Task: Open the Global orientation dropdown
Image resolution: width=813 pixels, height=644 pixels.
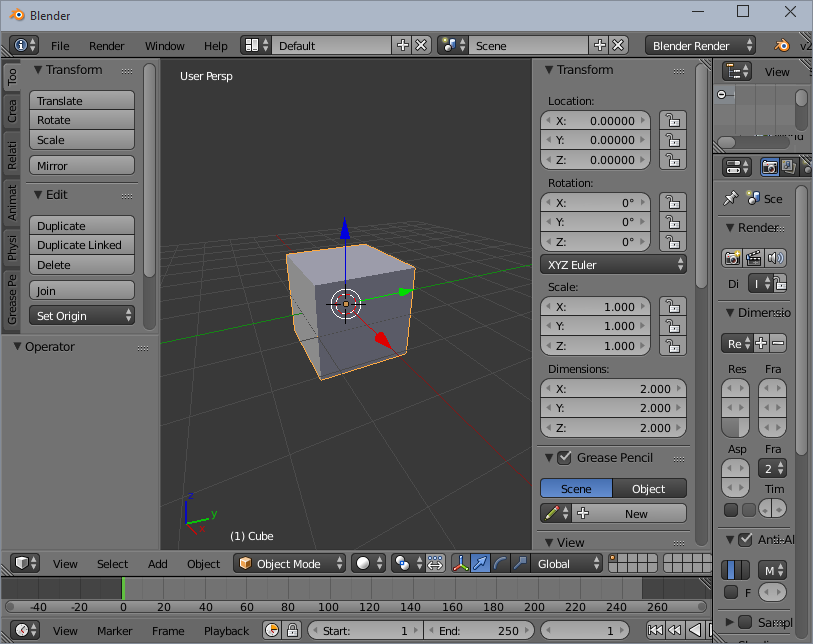Action: (x=566, y=563)
